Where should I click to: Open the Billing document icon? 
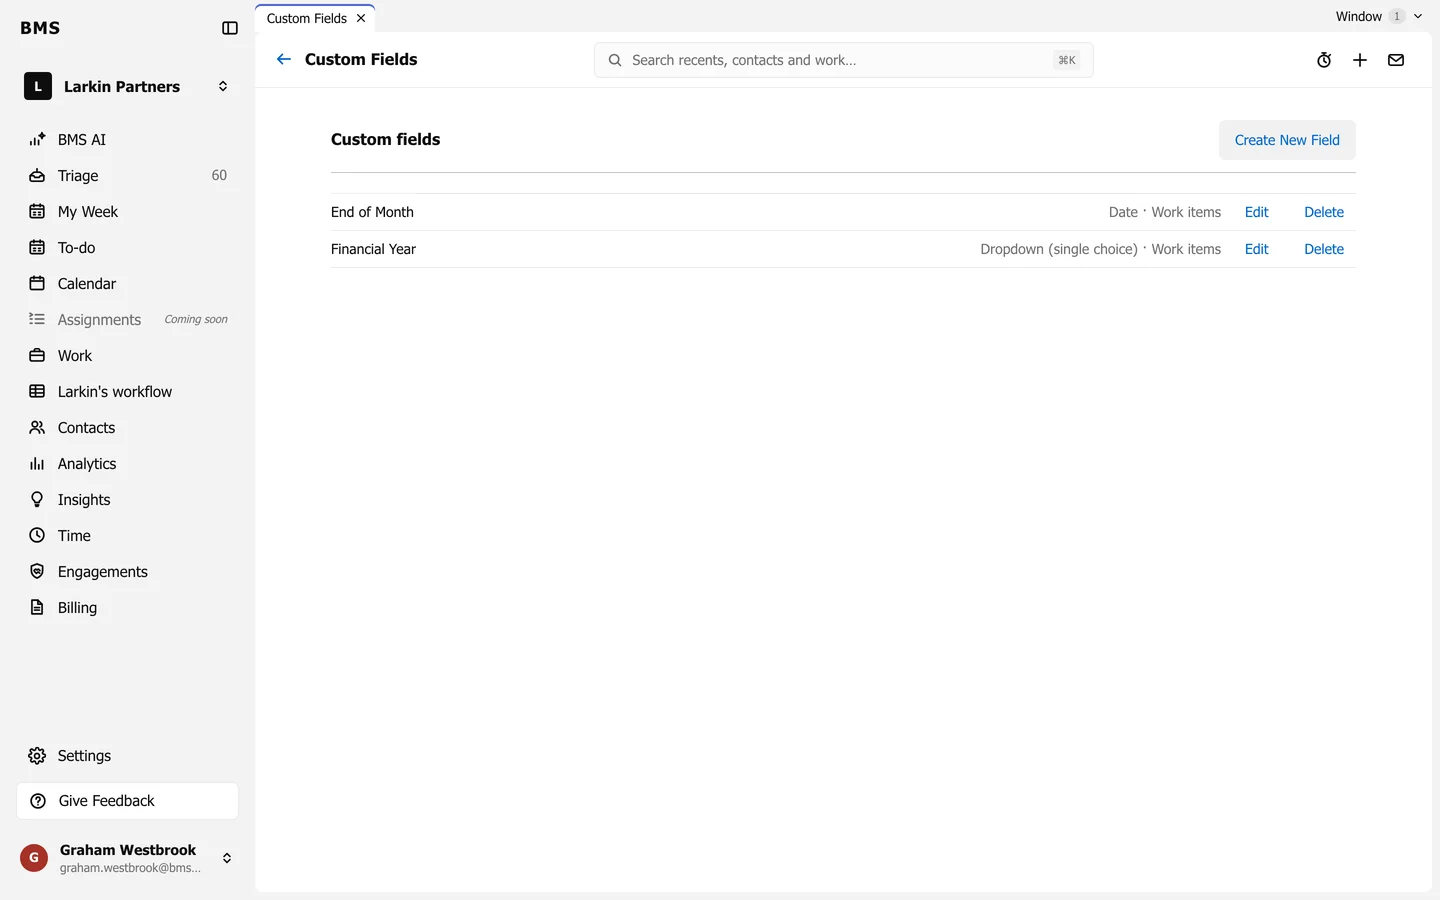(37, 608)
